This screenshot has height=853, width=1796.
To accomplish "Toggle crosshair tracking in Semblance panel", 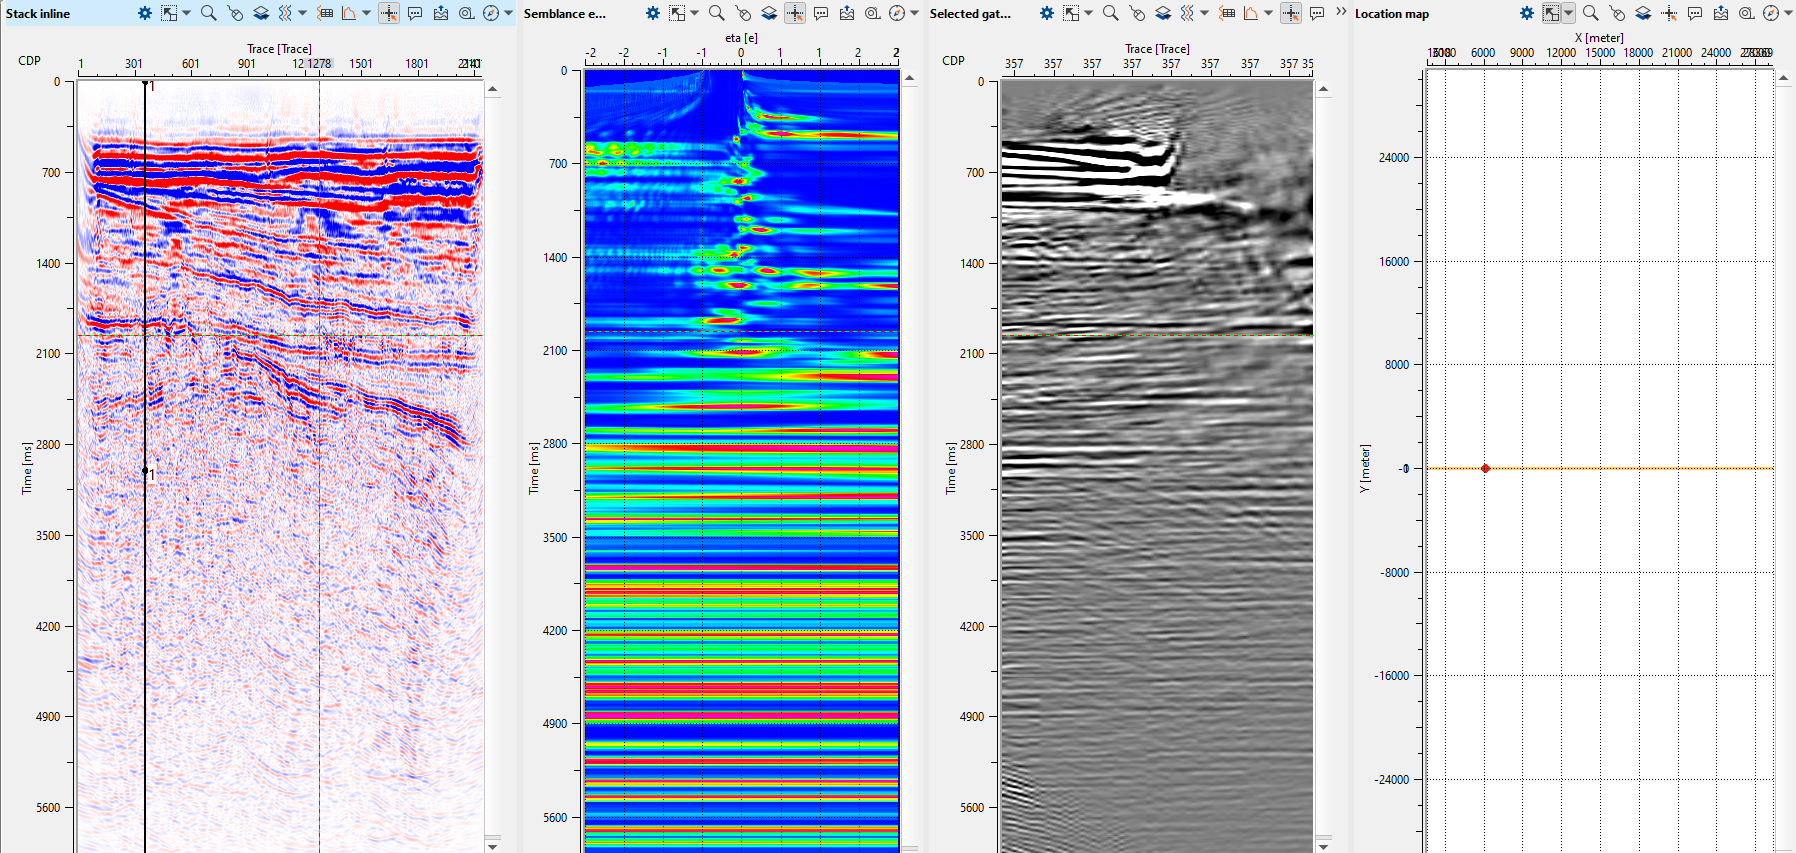I will [795, 13].
